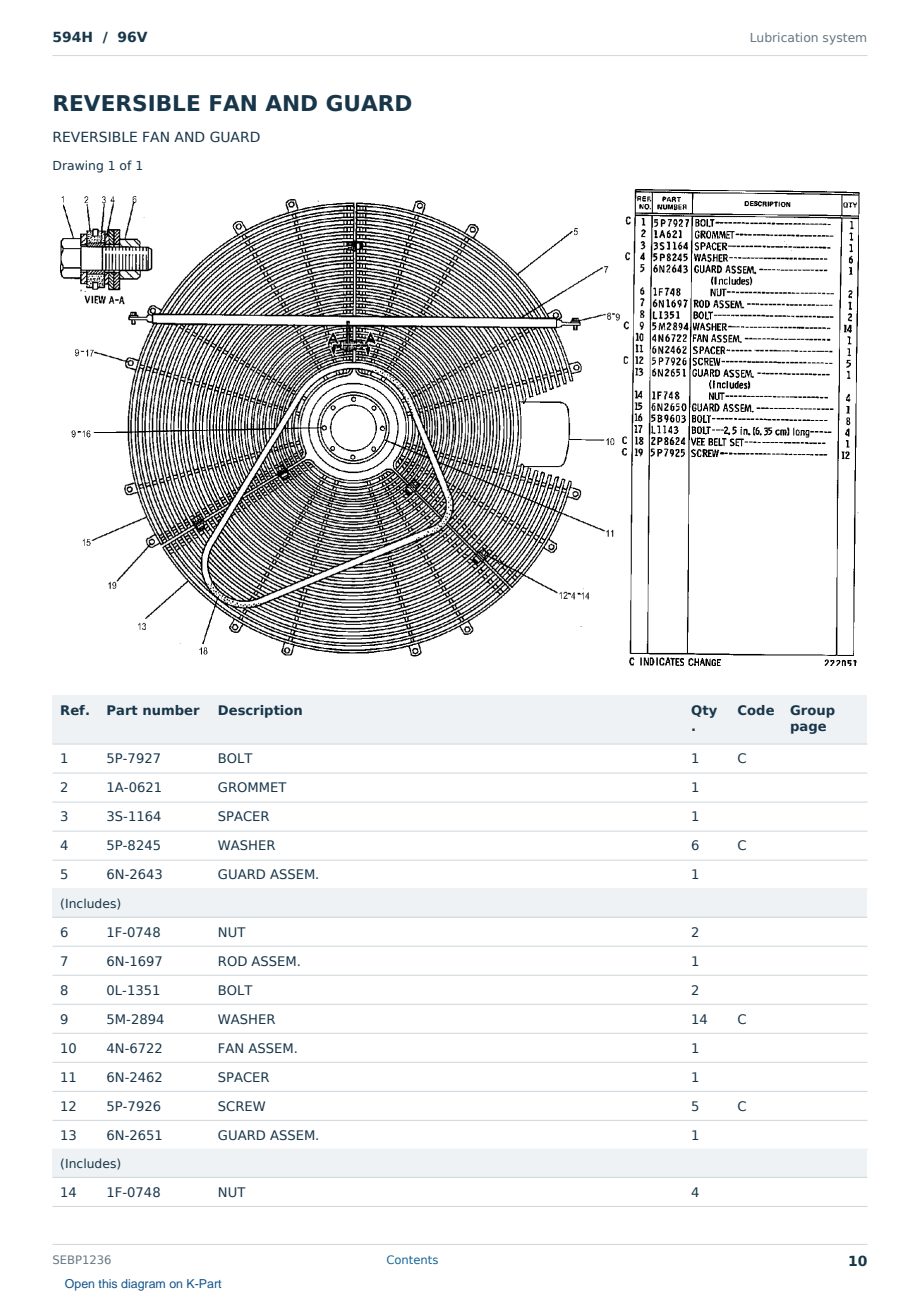This screenshot has width=920, height=1300.
Task: Click callout number 15 in the diagram
Action: tap(87, 542)
